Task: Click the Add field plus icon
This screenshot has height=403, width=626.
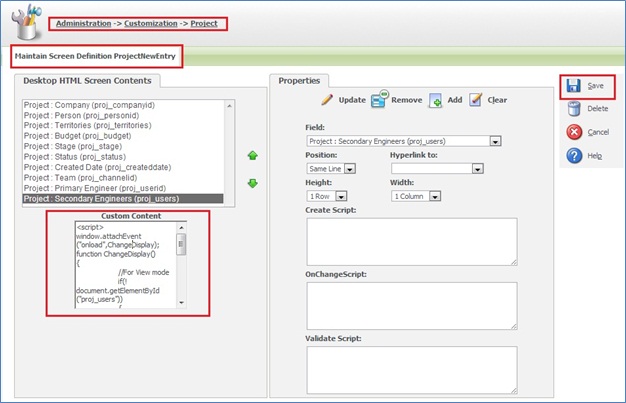Action: pos(435,100)
